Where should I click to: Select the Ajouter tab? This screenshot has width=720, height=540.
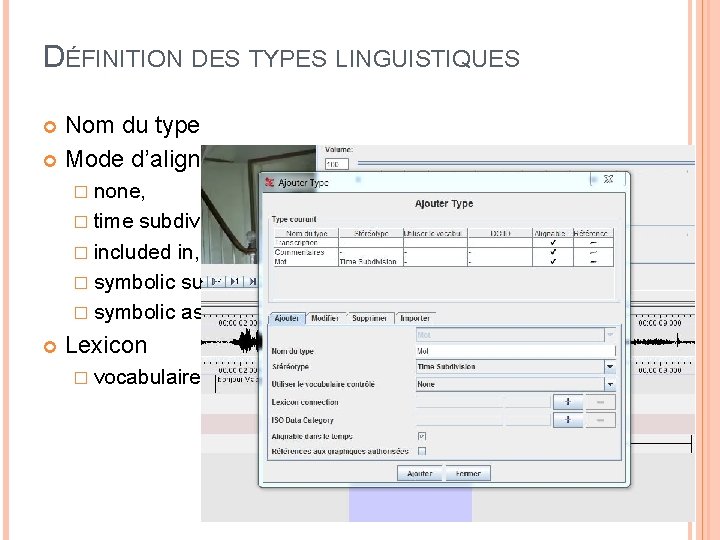(x=287, y=318)
